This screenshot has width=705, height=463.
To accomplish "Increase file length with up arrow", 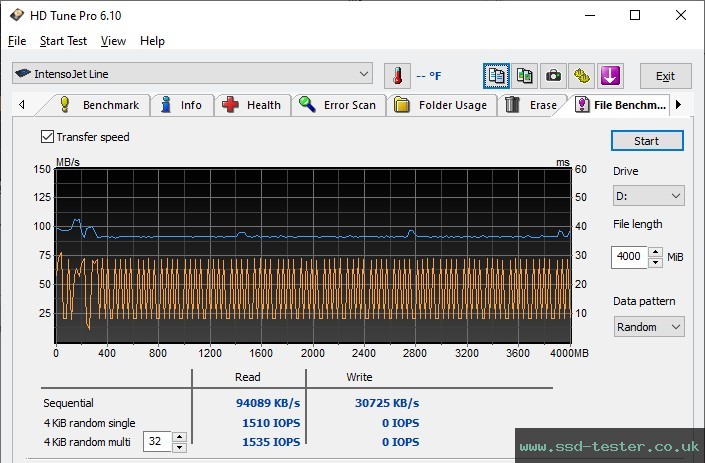I will tap(656, 252).
